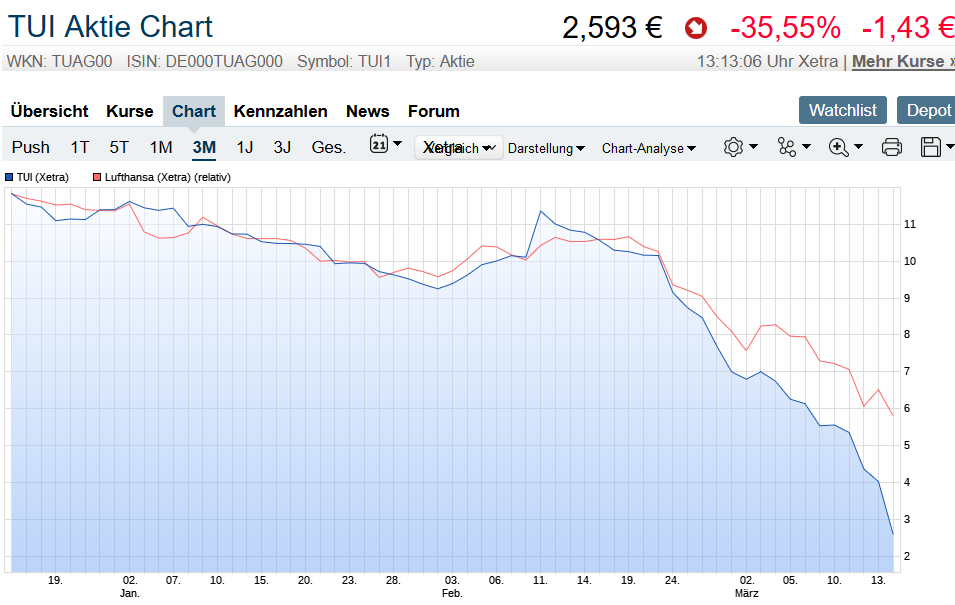Screen dimensions: 955x605
Task: Click the red Lufthansa legend swatch
Action: (x=97, y=177)
